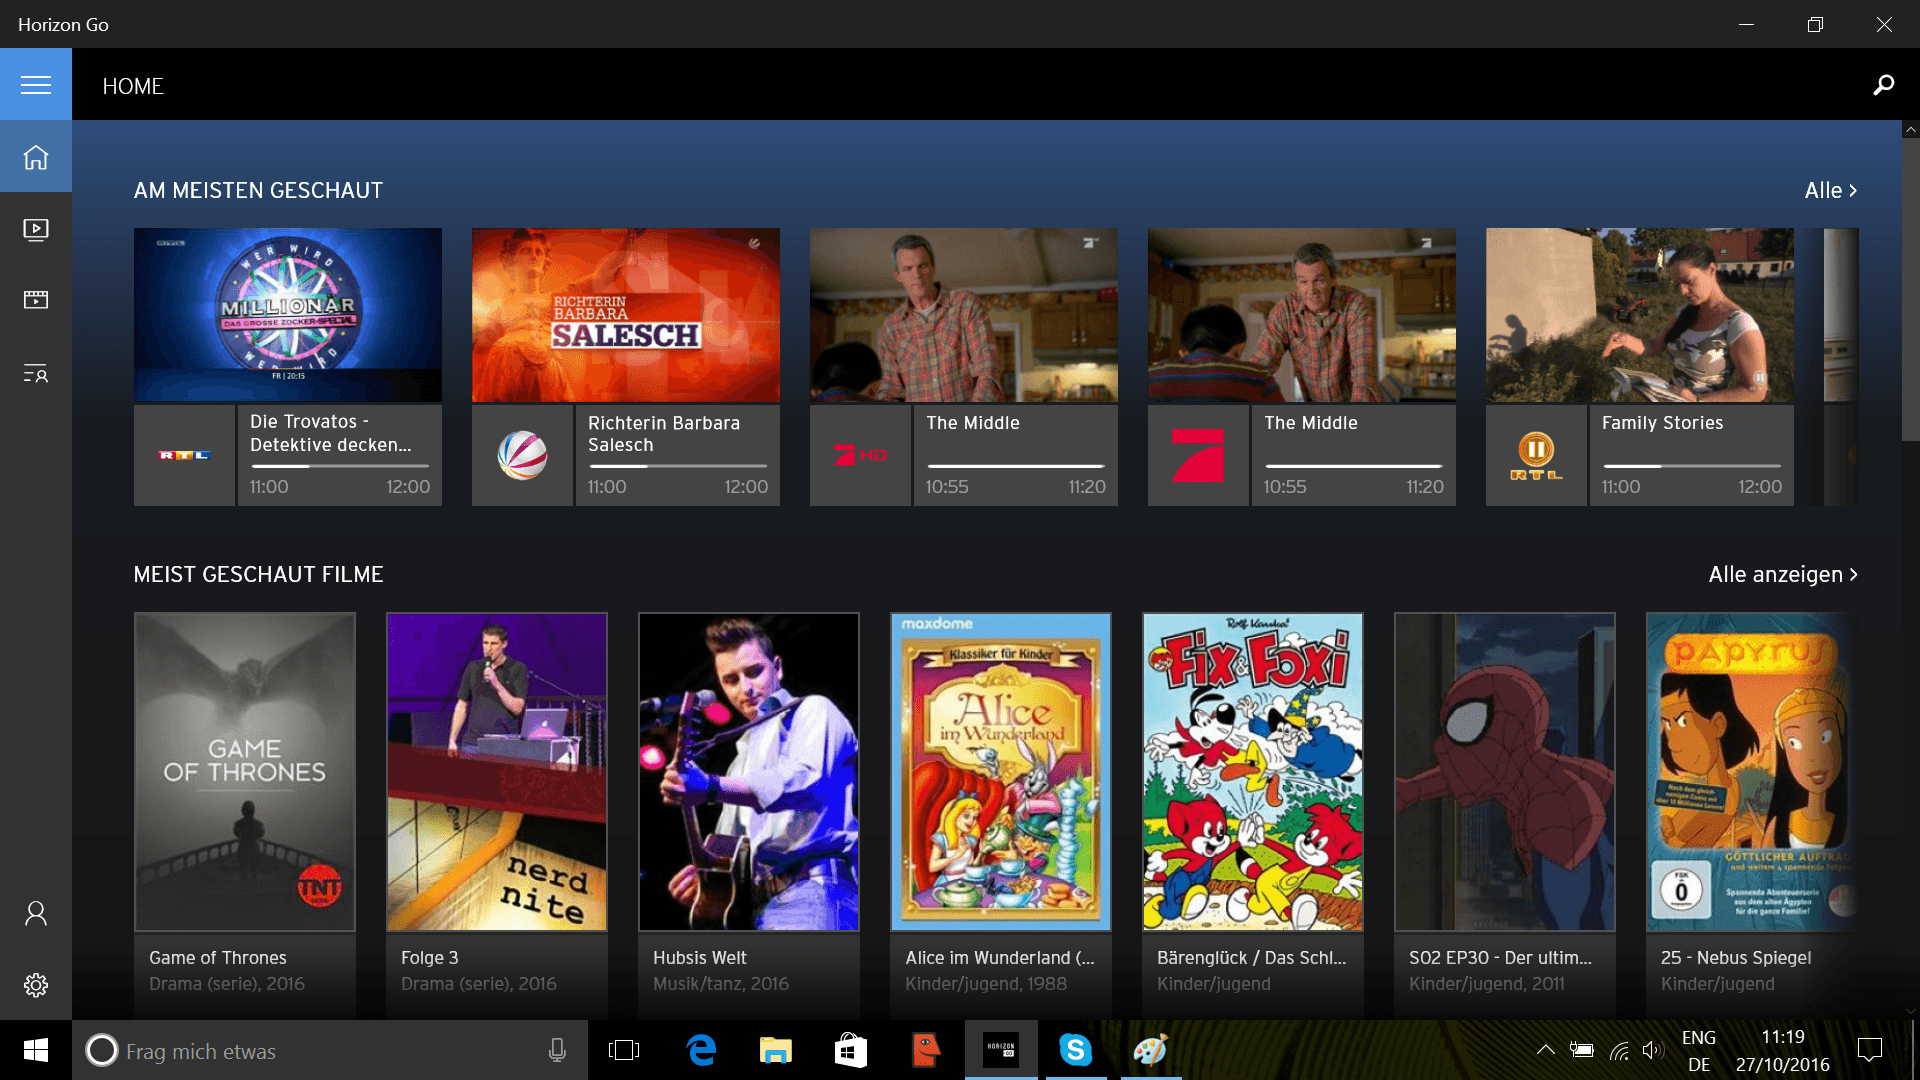Open the TV playback sidebar icon

coord(36,230)
